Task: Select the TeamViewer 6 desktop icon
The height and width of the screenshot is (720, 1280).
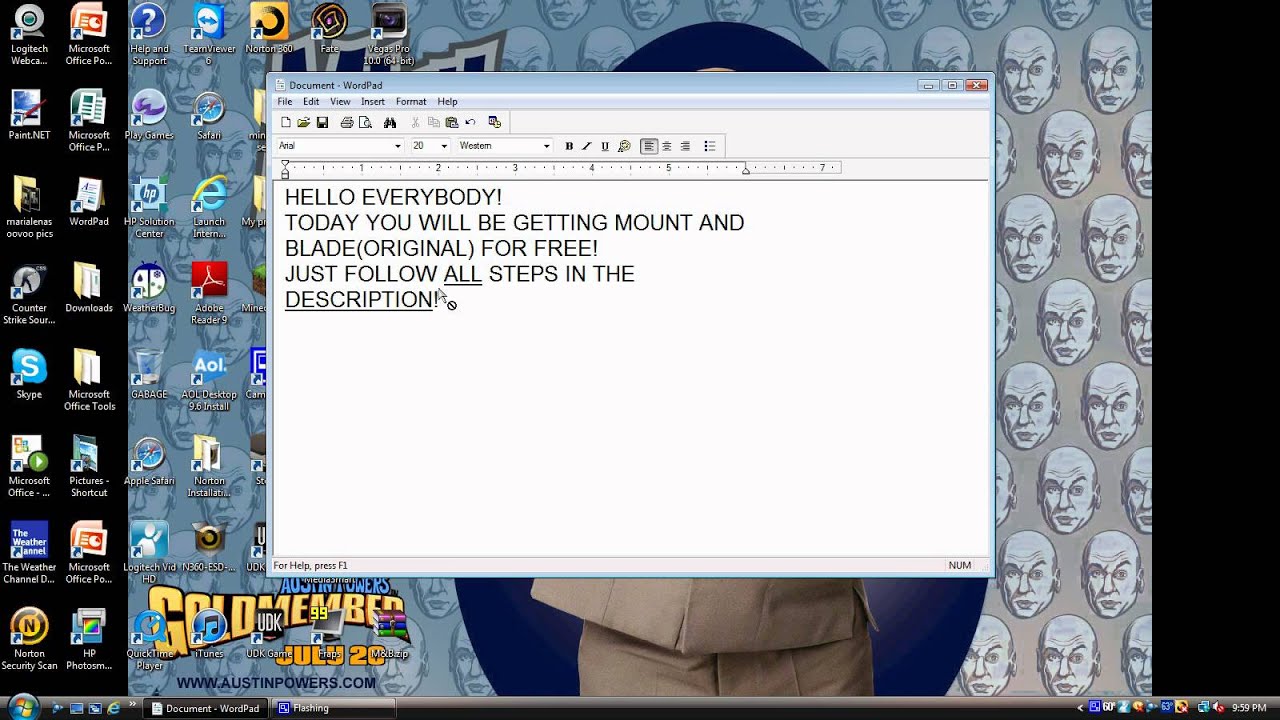Action: click(x=209, y=35)
